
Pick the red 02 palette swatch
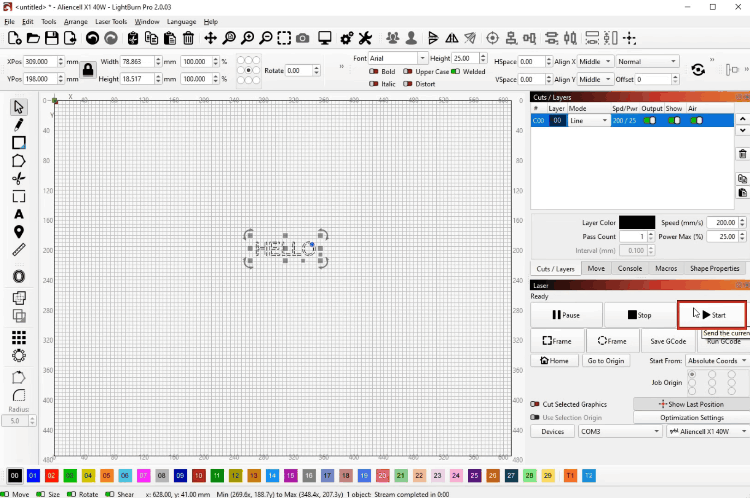point(50,474)
